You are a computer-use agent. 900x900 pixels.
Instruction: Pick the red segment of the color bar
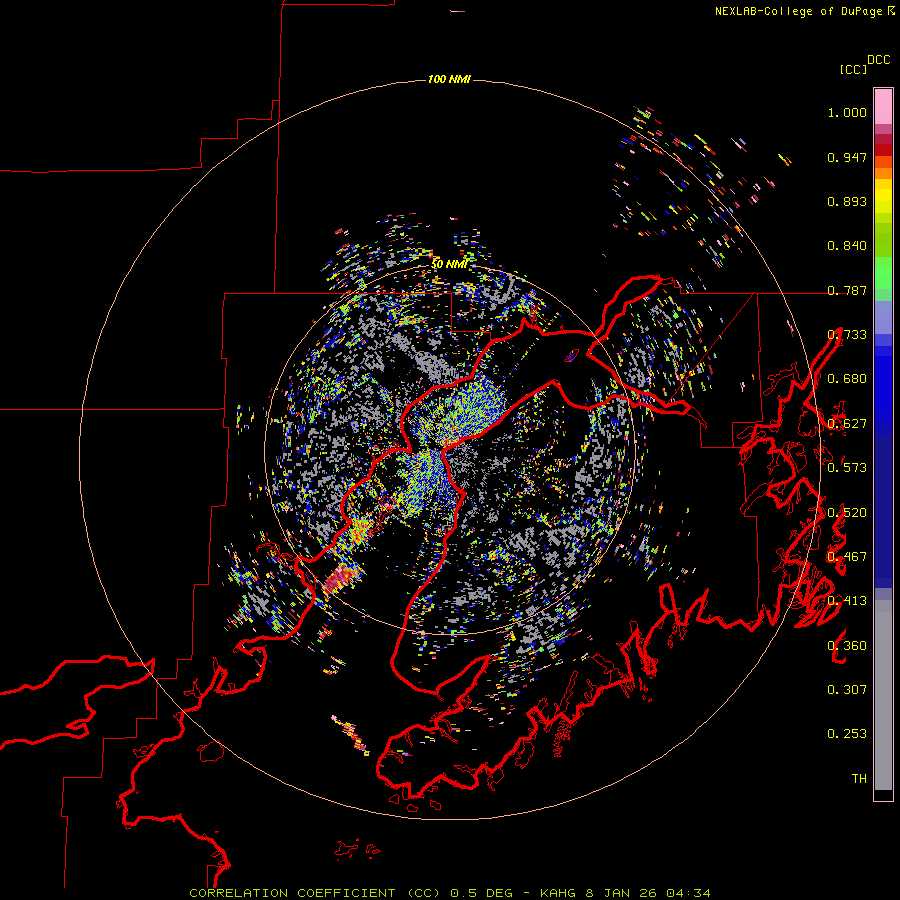tap(883, 150)
